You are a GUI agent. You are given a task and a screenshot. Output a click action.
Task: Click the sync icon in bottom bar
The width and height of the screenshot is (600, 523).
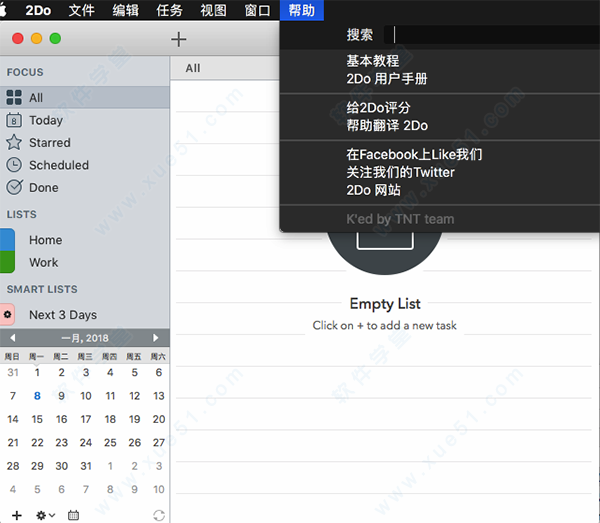[x=159, y=515]
